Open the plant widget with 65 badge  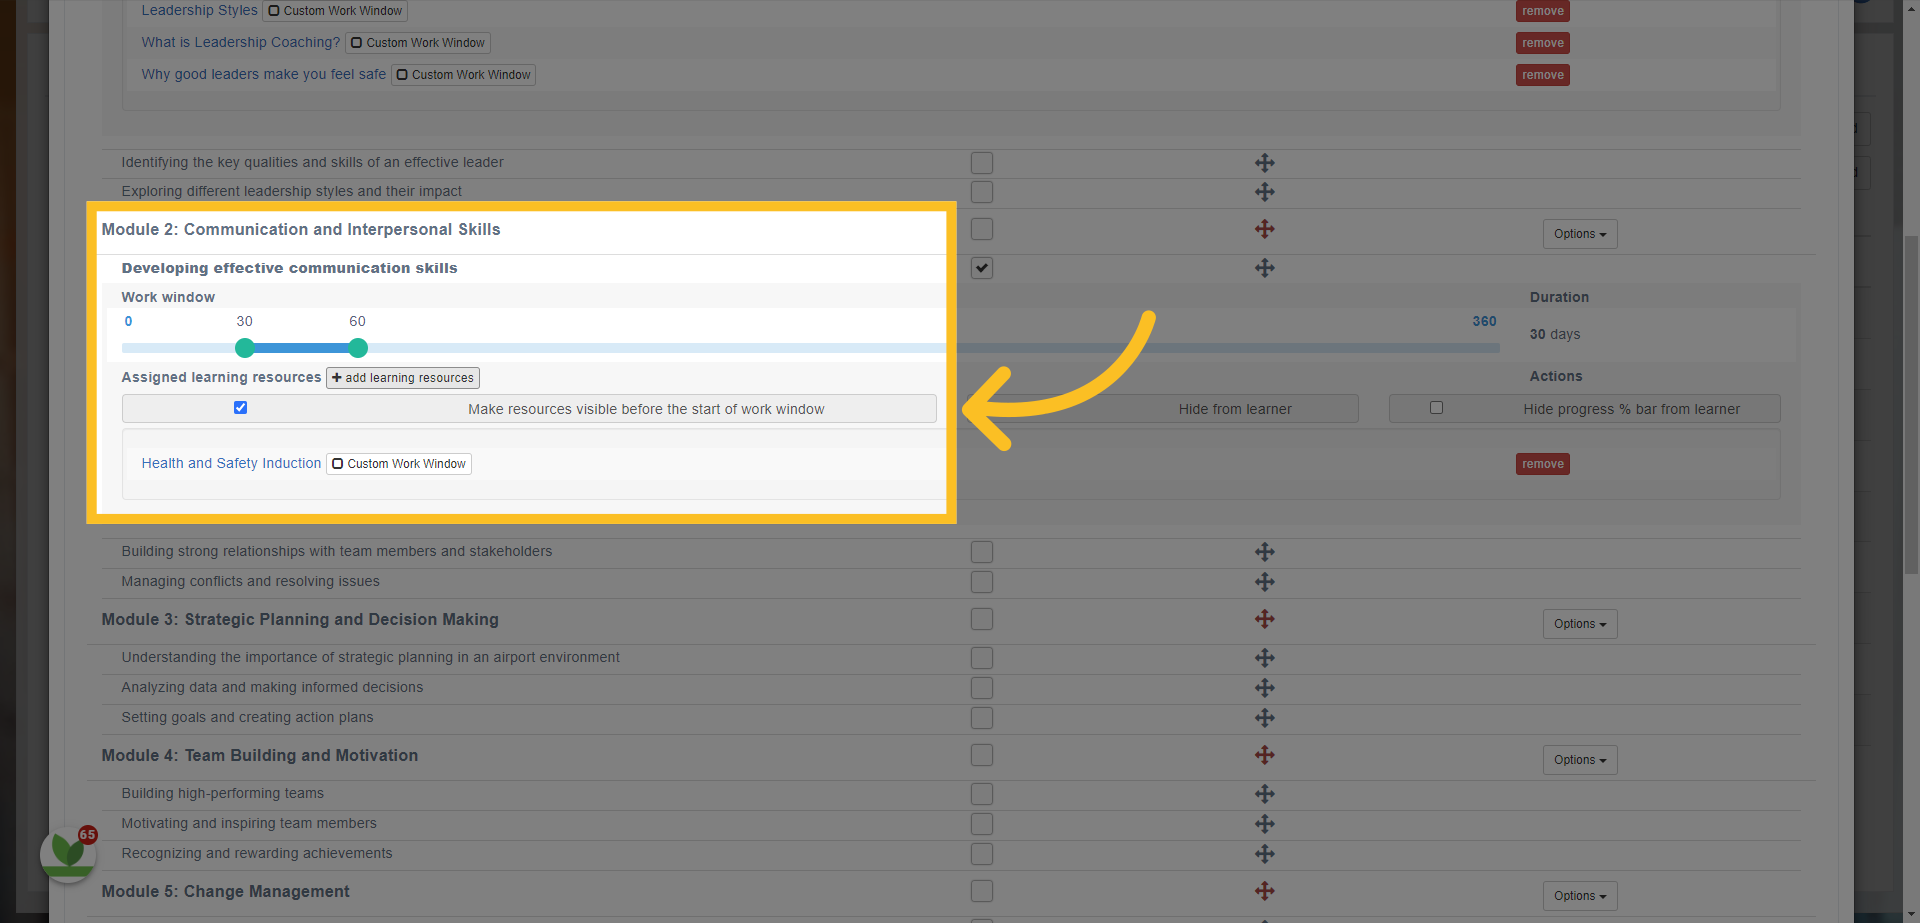click(x=68, y=853)
